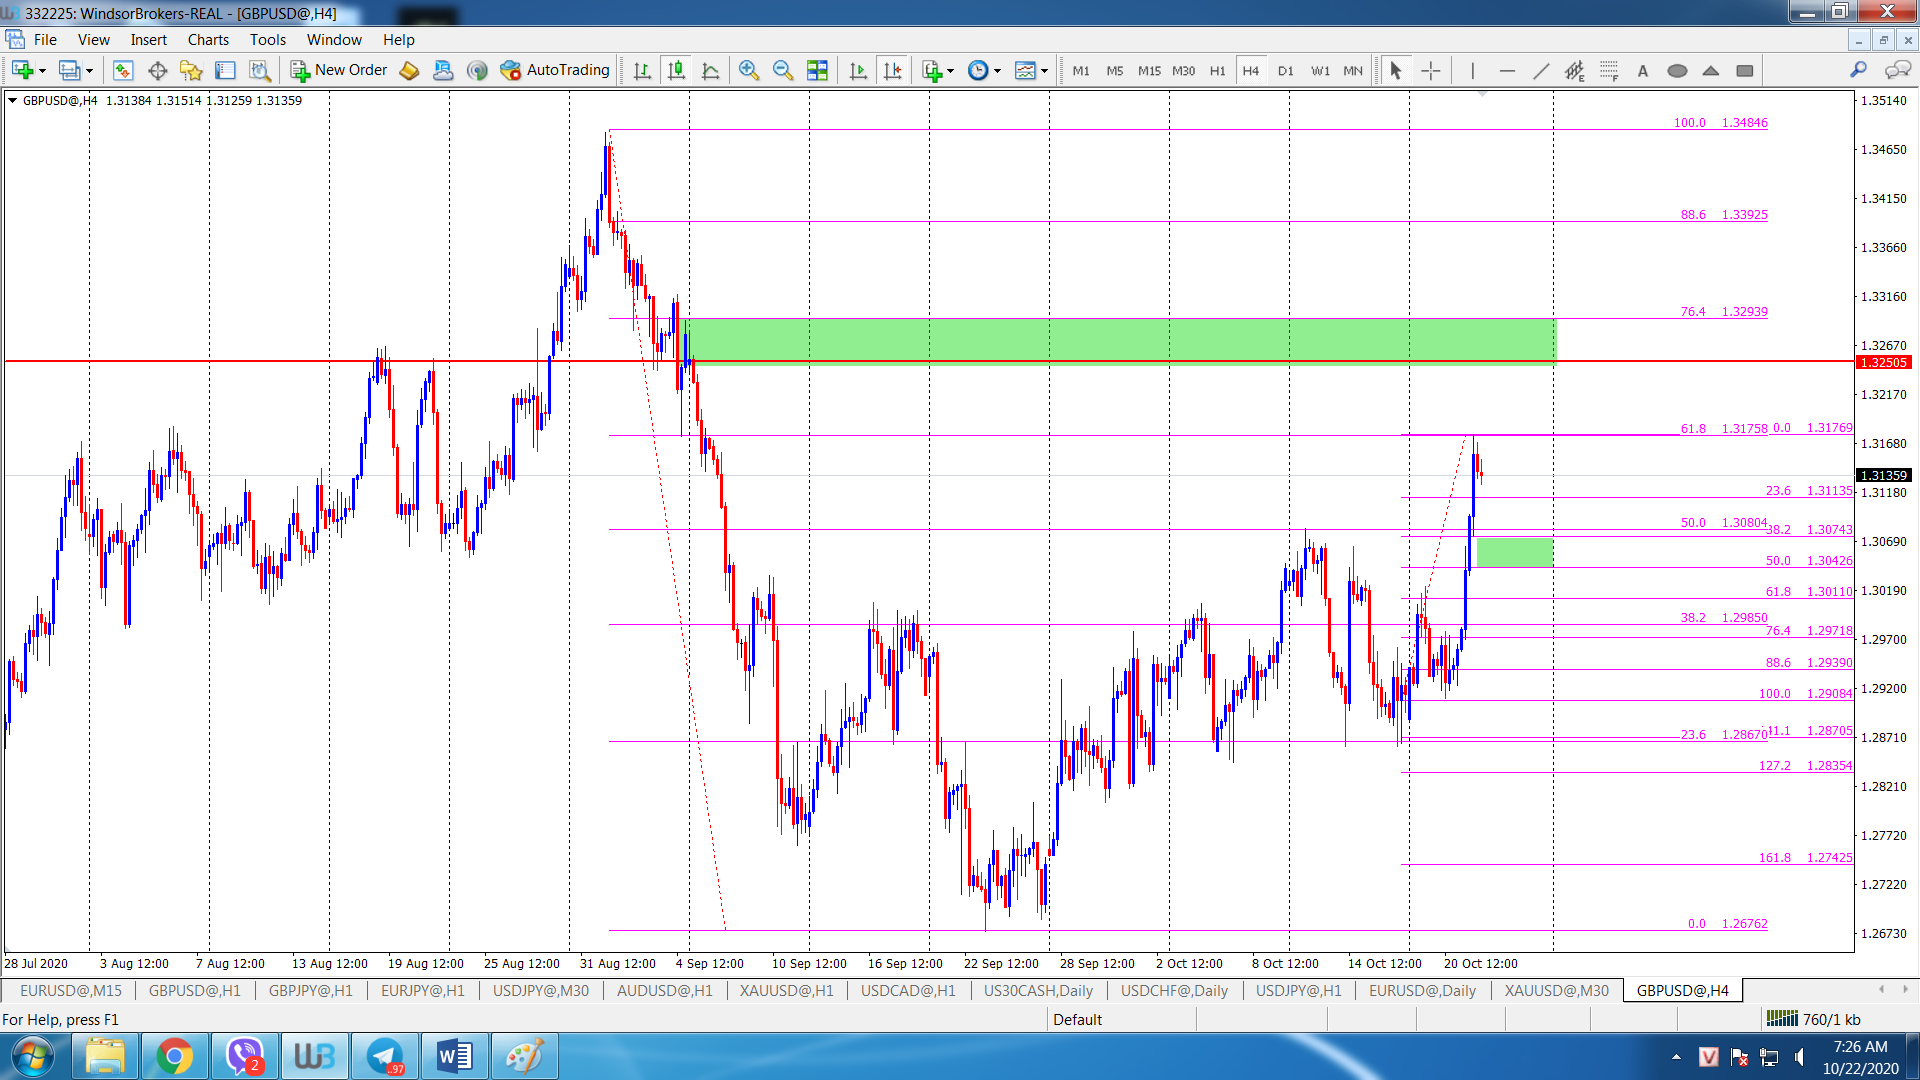
Task: Select the triangle drawing tool
Action: [x=1711, y=70]
